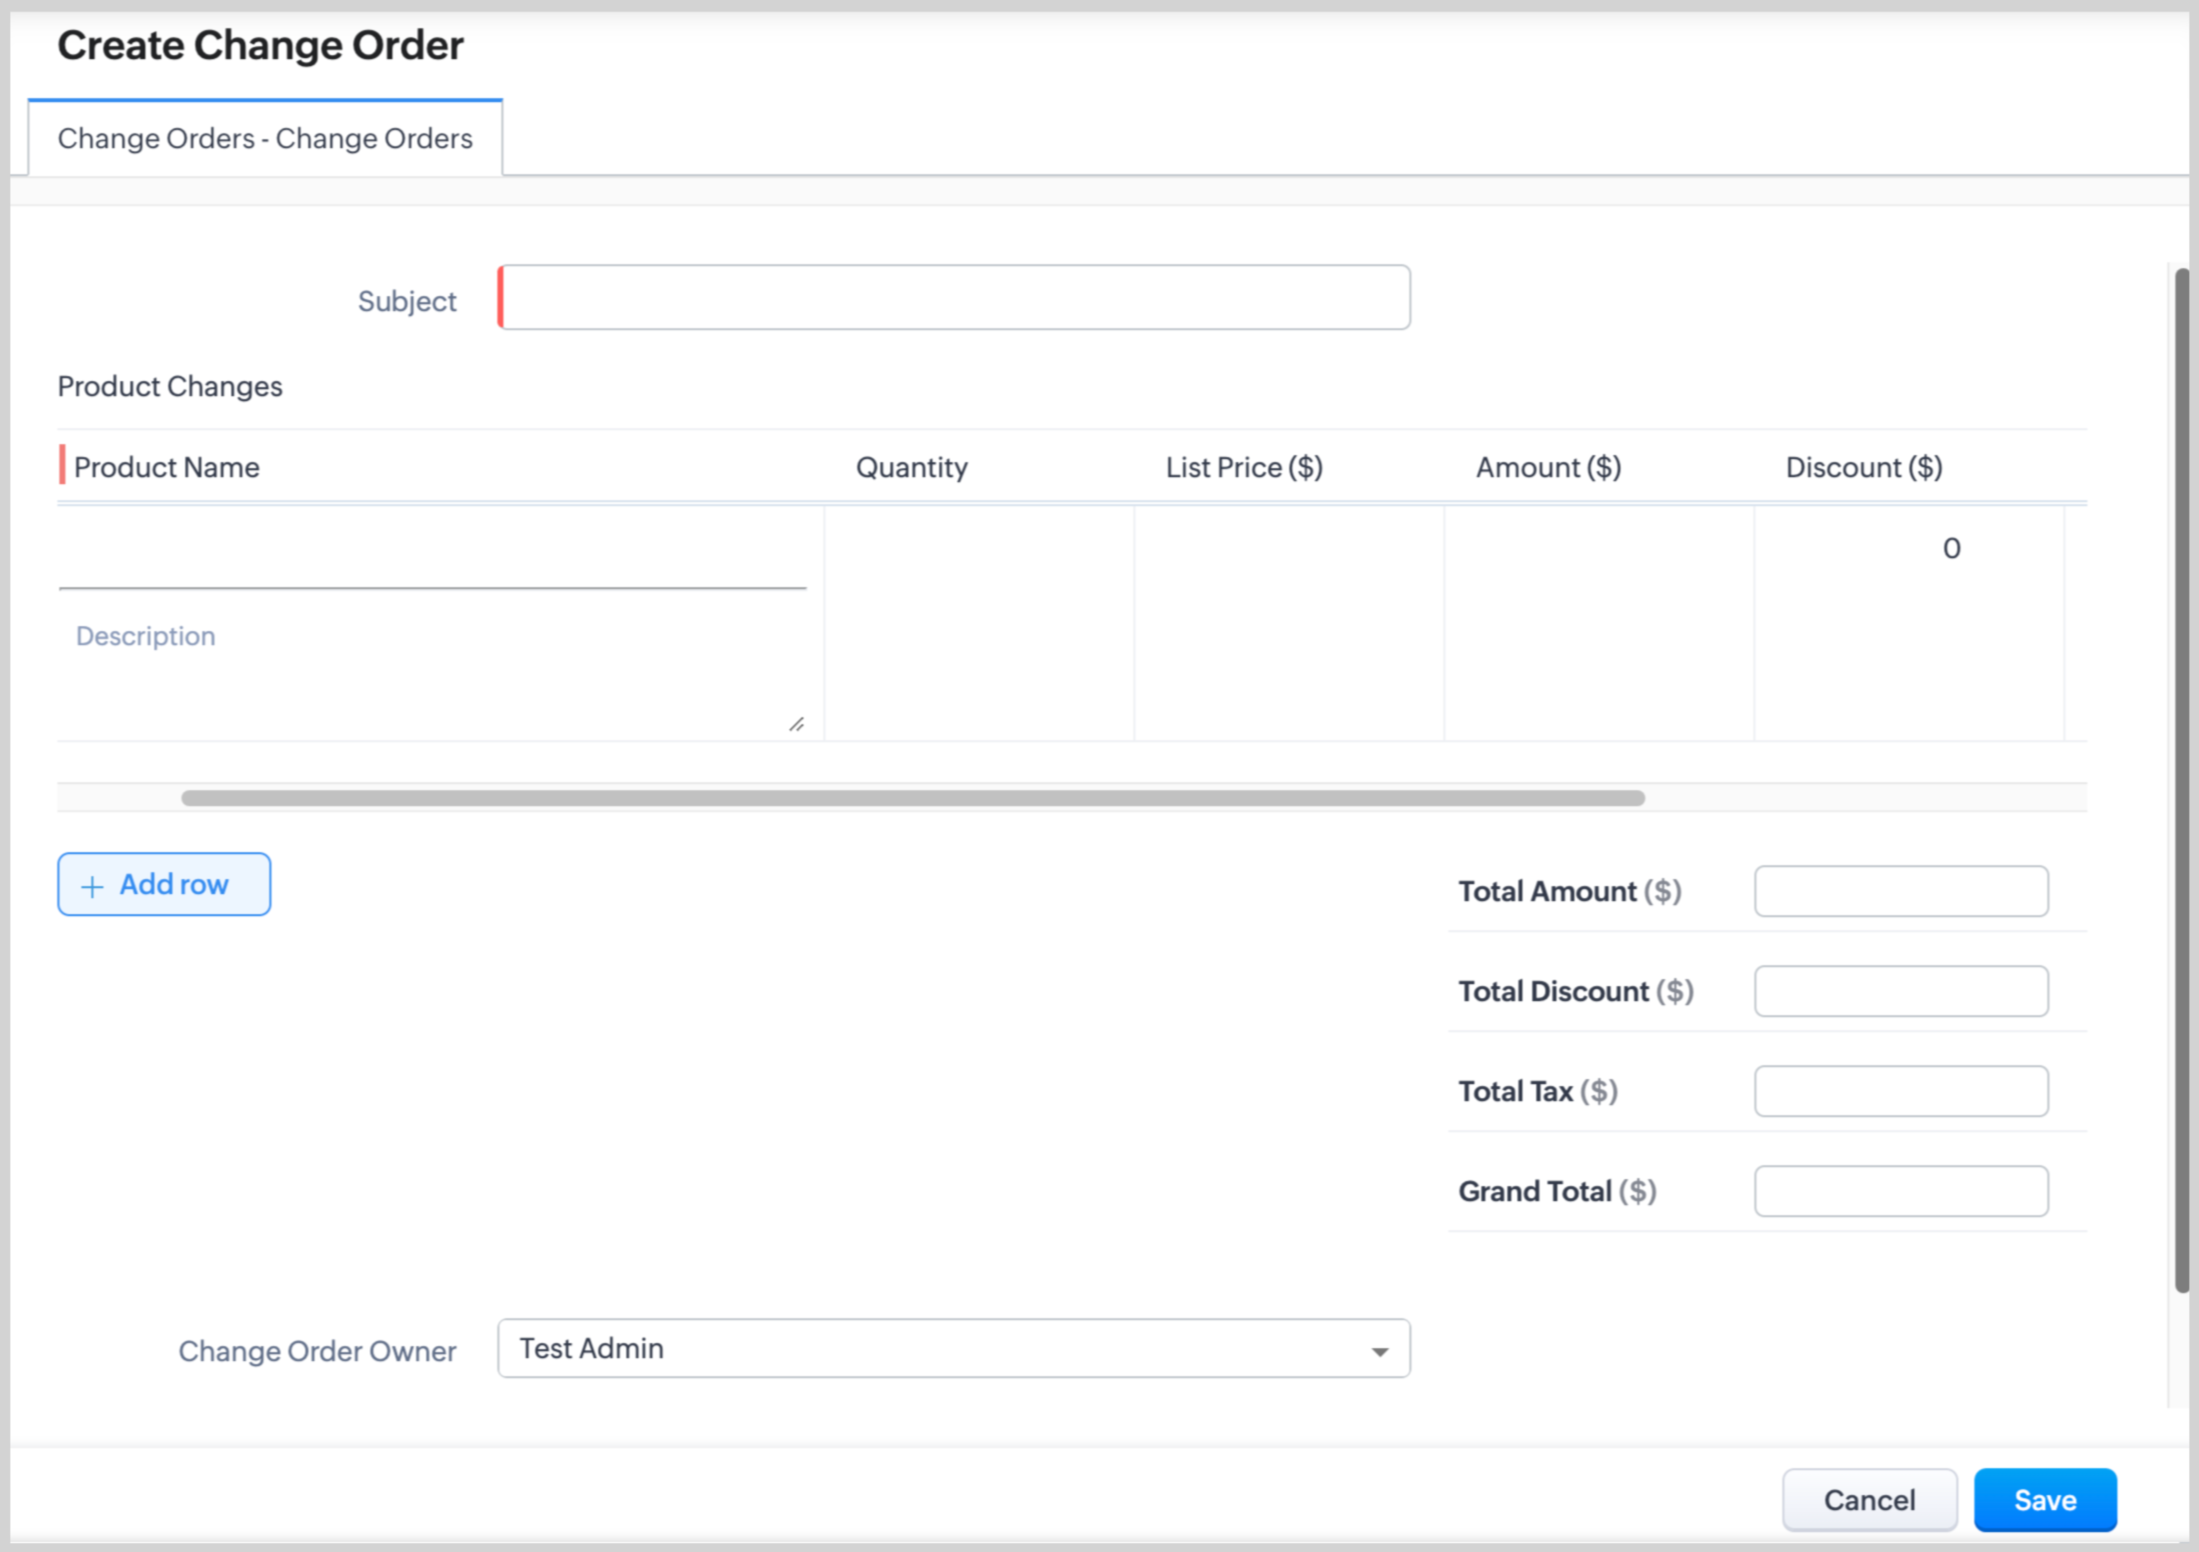Click the Description resize handle icon
Image resolution: width=2199 pixels, height=1552 pixels.
[796, 724]
